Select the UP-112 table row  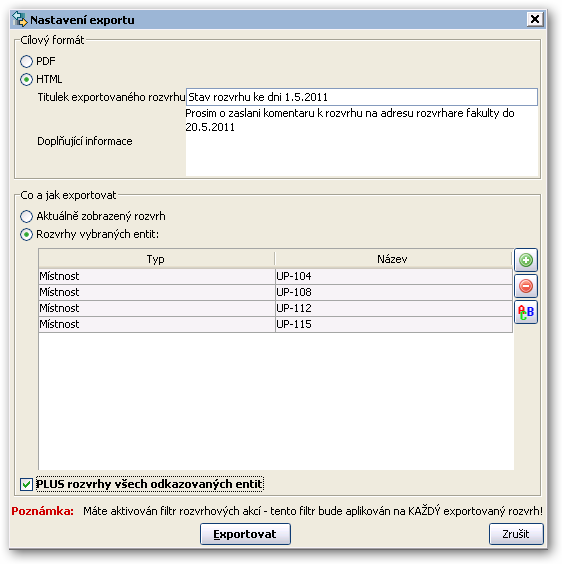click(x=275, y=308)
